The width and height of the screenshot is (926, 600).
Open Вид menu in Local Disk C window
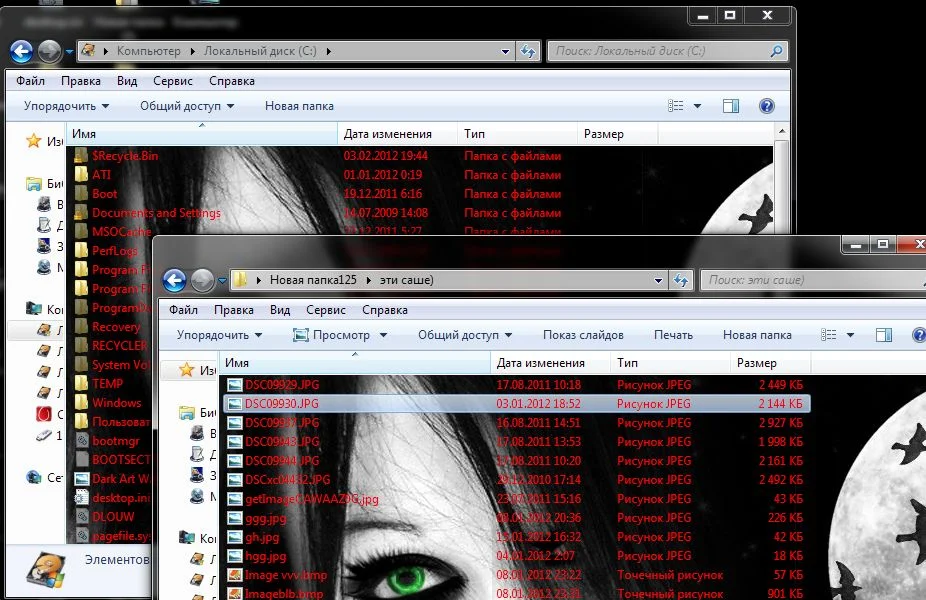click(x=127, y=81)
